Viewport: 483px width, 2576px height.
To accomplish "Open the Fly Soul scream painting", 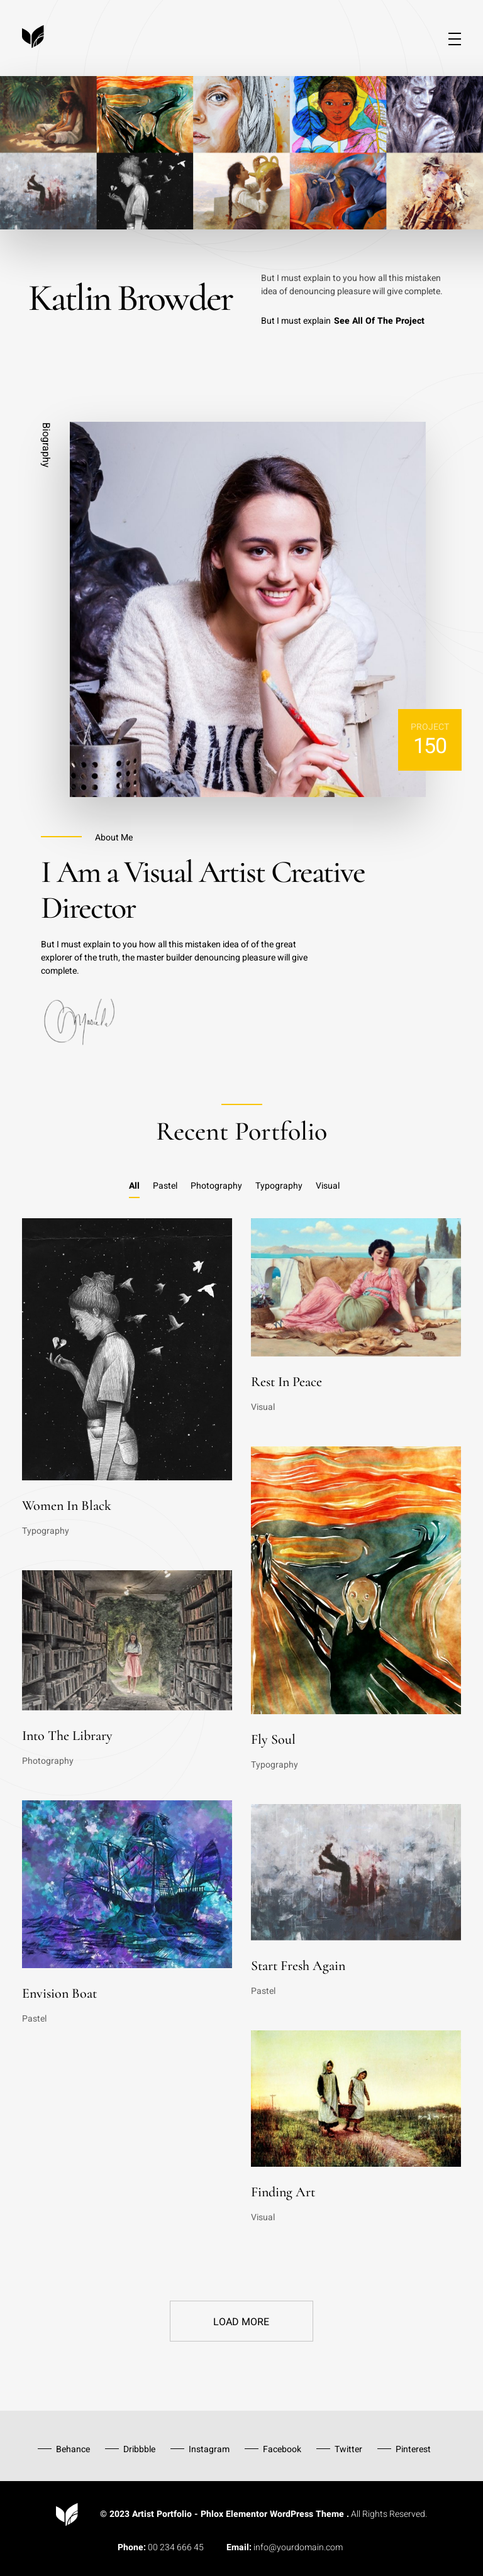I will [x=356, y=1580].
